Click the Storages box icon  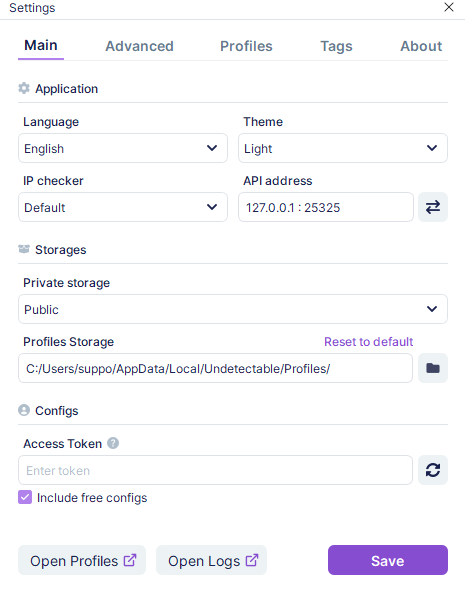click(24, 249)
